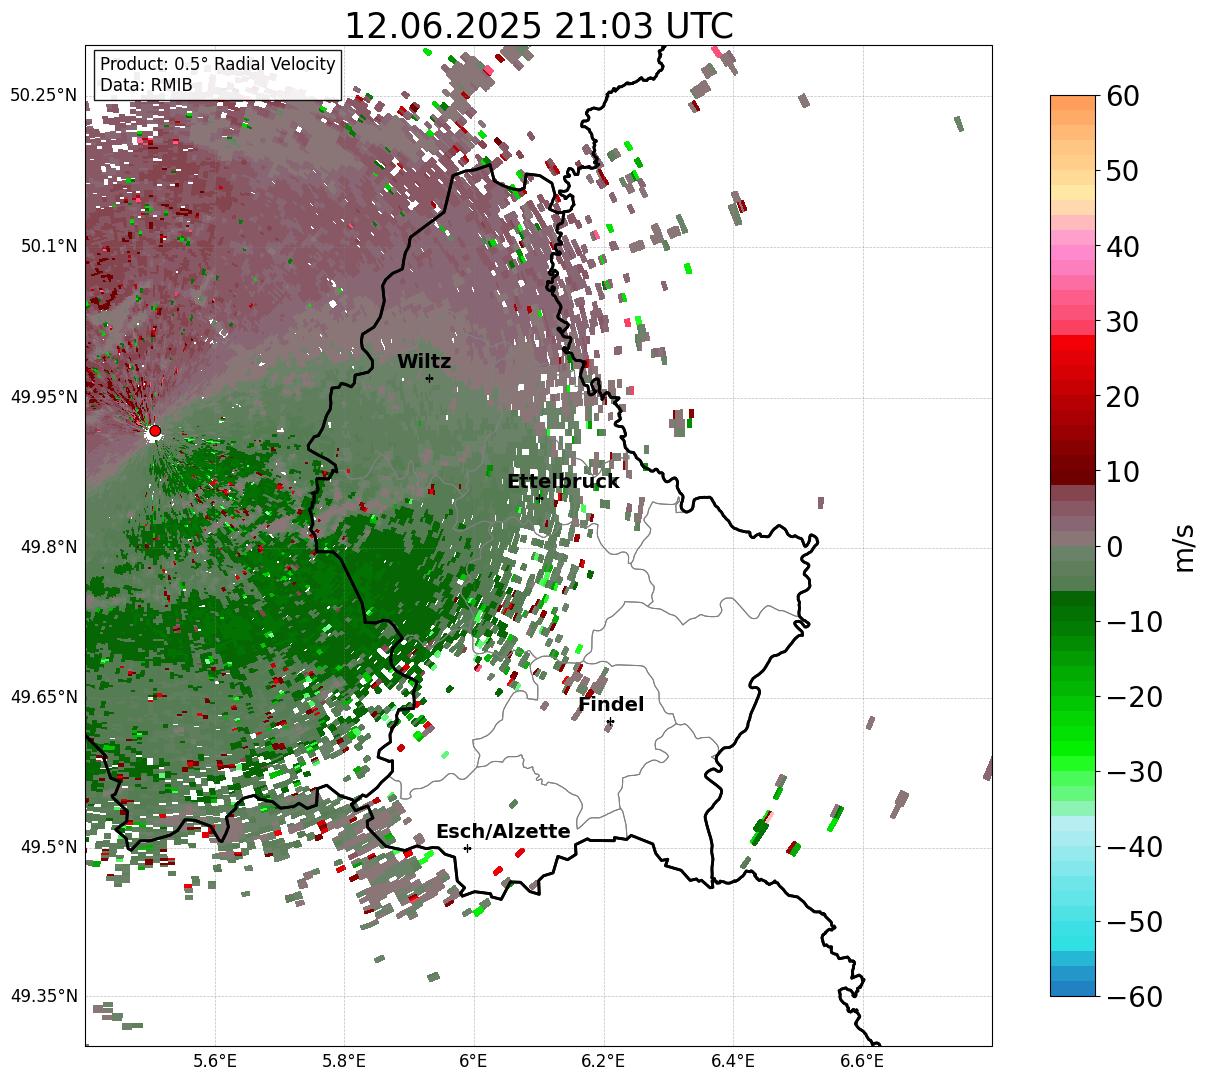The width and height of the screenshot is (1207, 1081).
Task: Click the 6.2°E longitude label
Action: 604,1061
